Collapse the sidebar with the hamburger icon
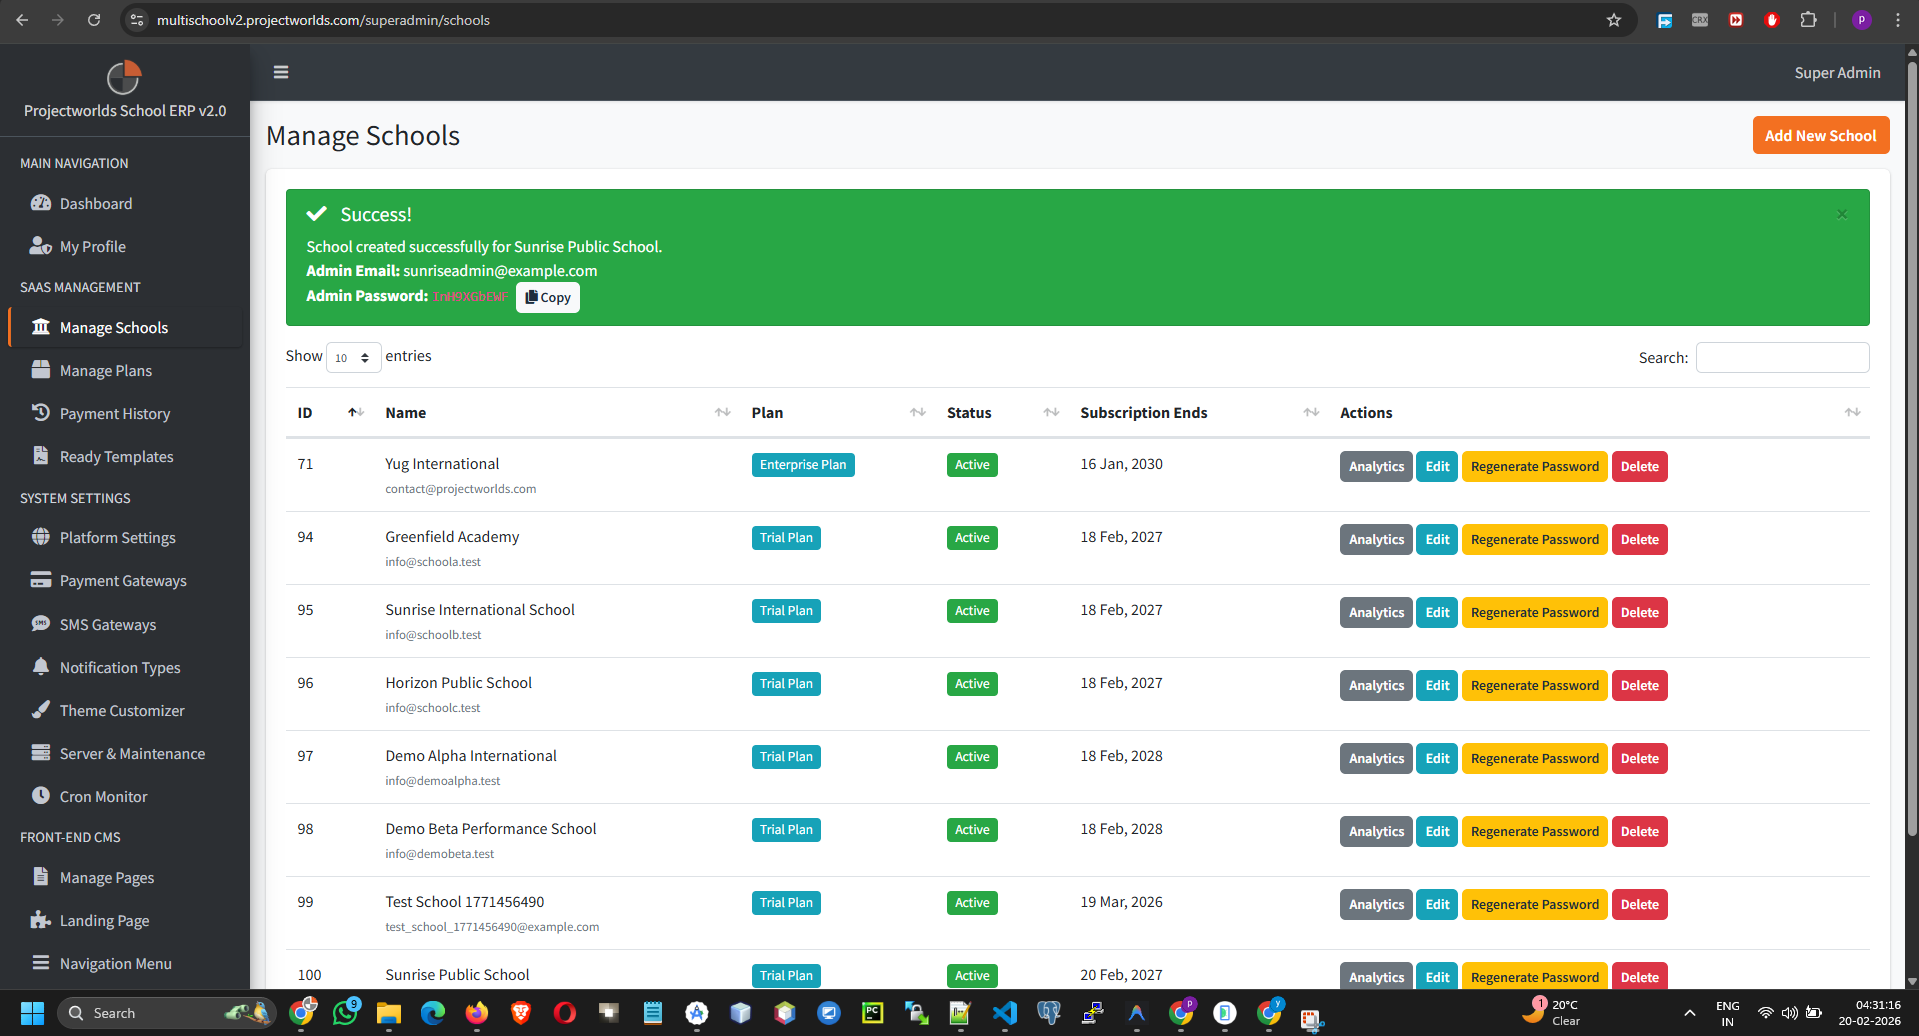The height and width of the screenshot is (1036, 1919). click(x=280, y=72)
